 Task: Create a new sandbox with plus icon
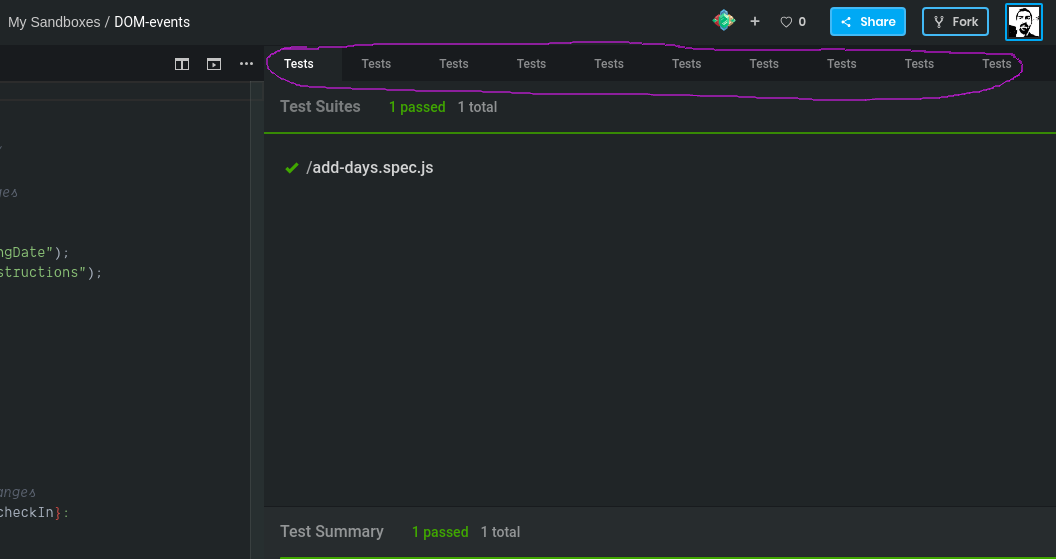point(755,22)
